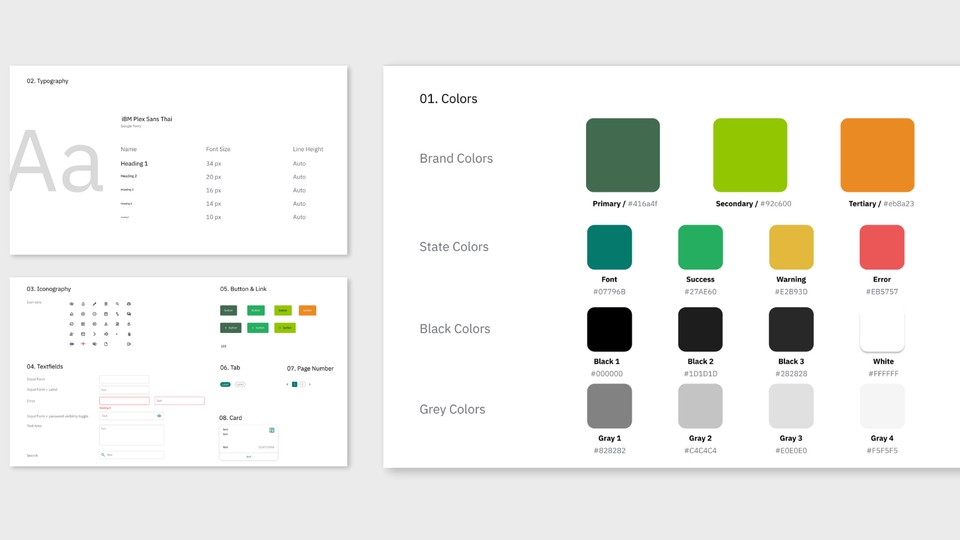Select page 1 in Page Number
The width and height of the screenshot is (960, 540).
pyautogui.click(x=295, y=384)
